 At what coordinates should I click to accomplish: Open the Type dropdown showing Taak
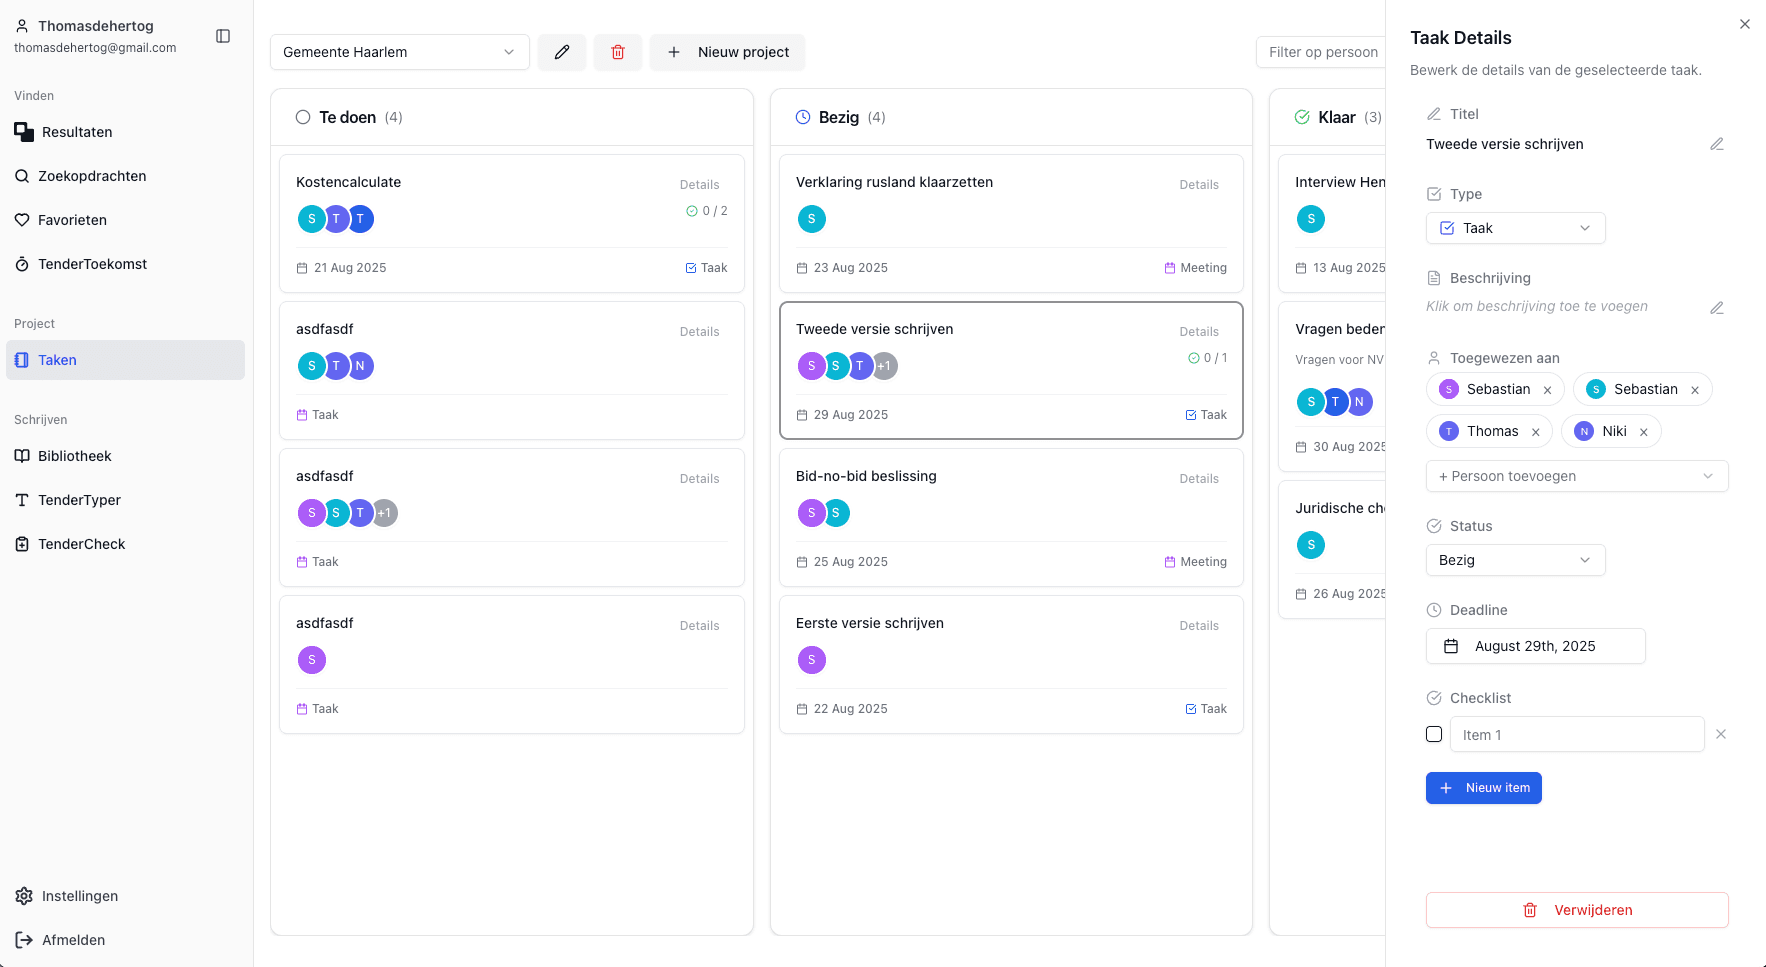(x=1515, y=228)
